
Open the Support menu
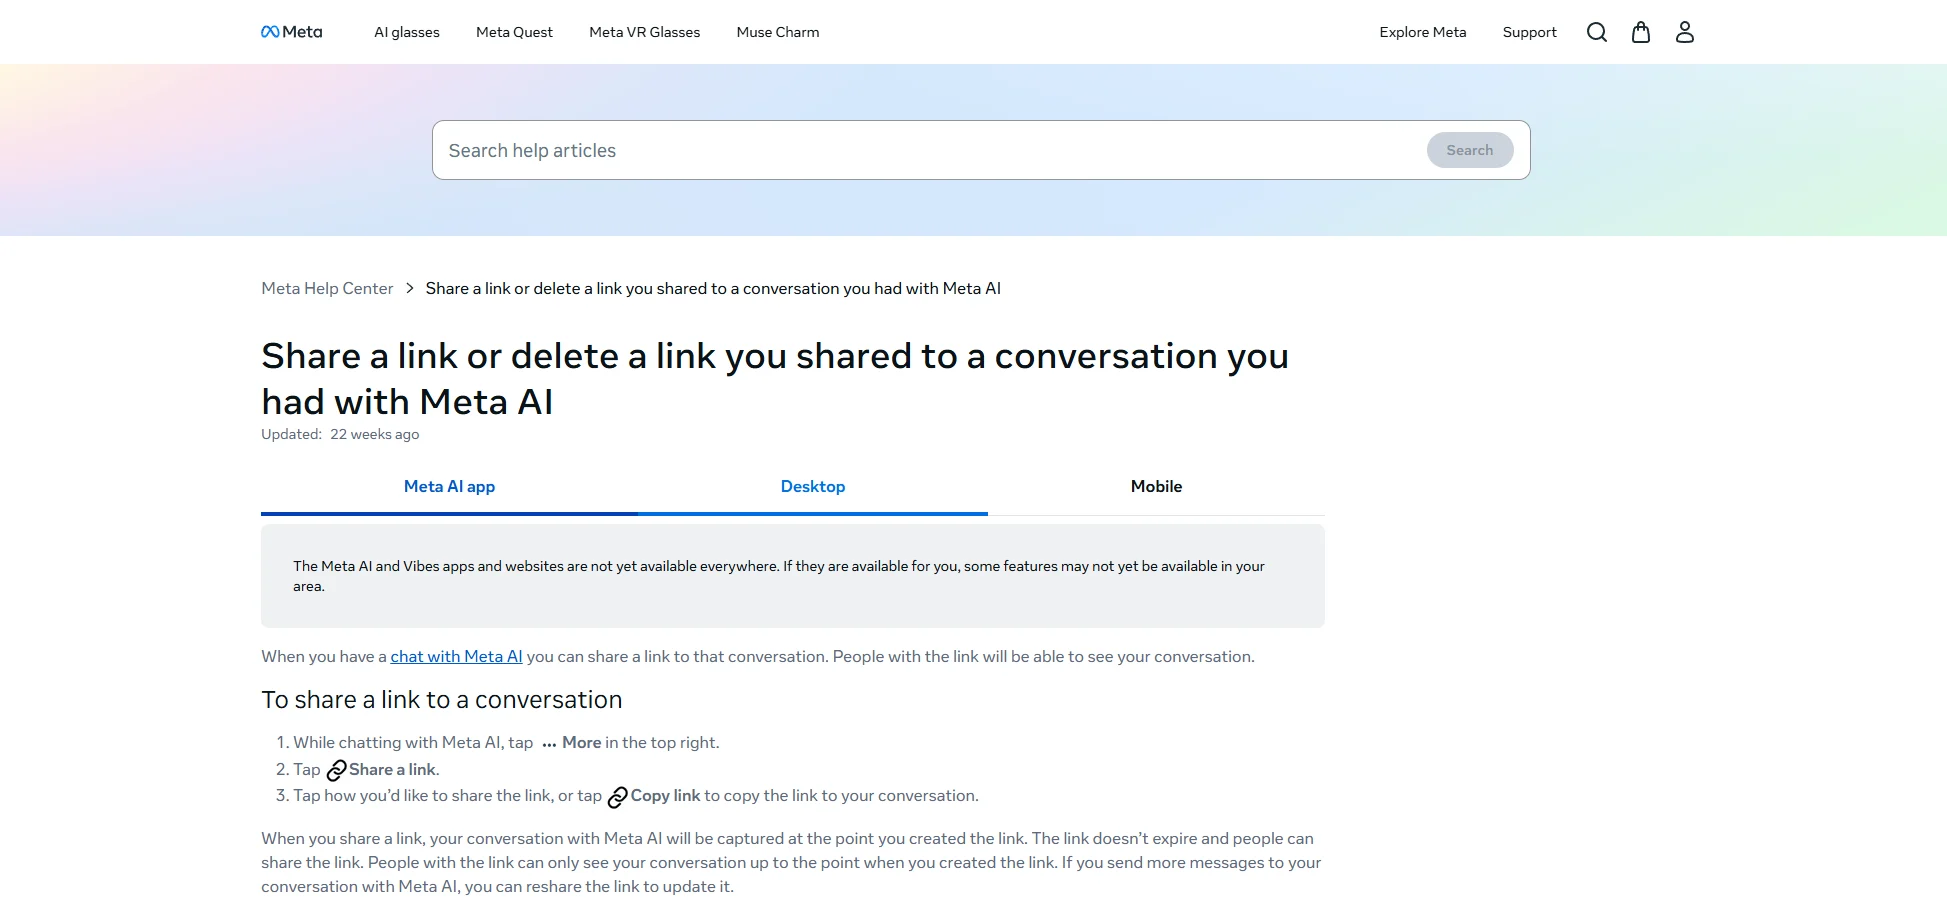point(1530,32)
